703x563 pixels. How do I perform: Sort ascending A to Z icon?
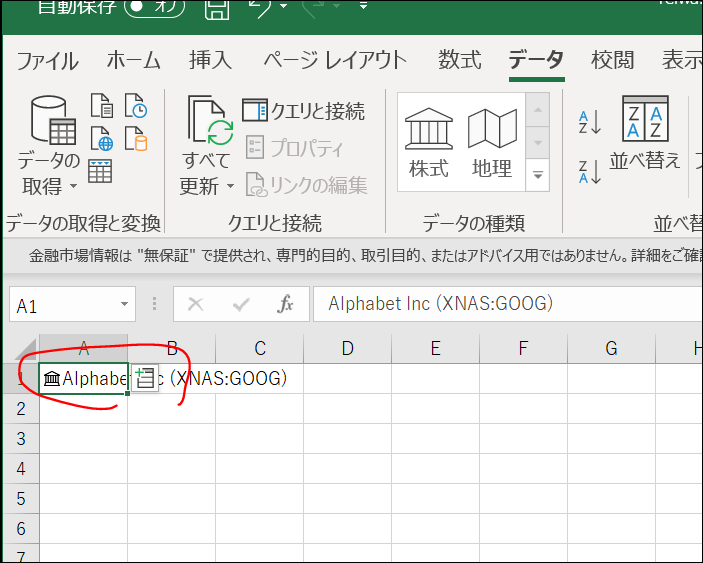(589, 122)
